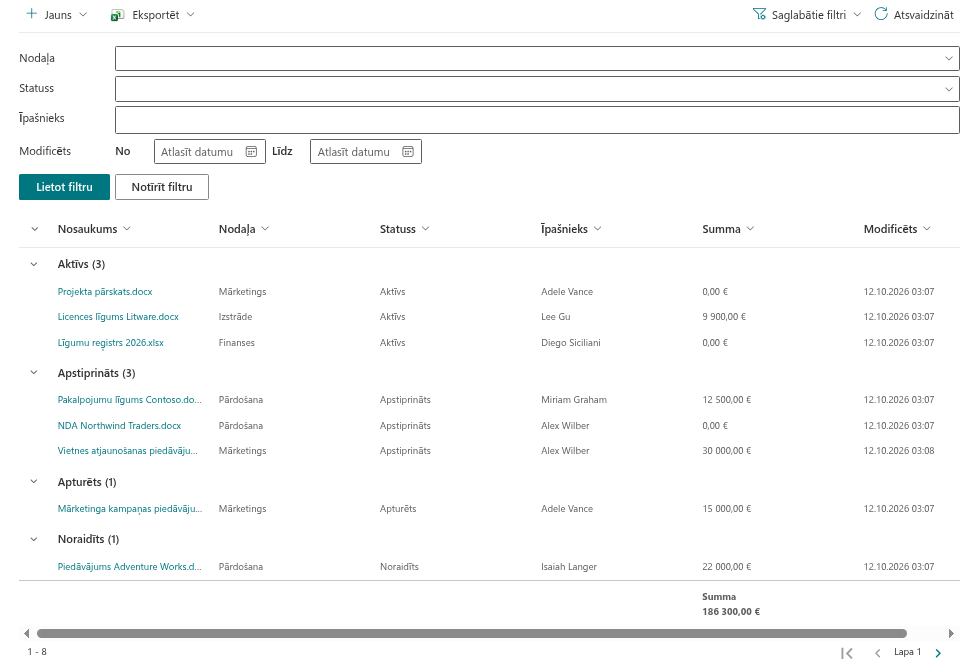980x672 pixels.
Task: Open Piedāvājums Adventure Works document
Action: pyautogui.click(x=129, y=567)
